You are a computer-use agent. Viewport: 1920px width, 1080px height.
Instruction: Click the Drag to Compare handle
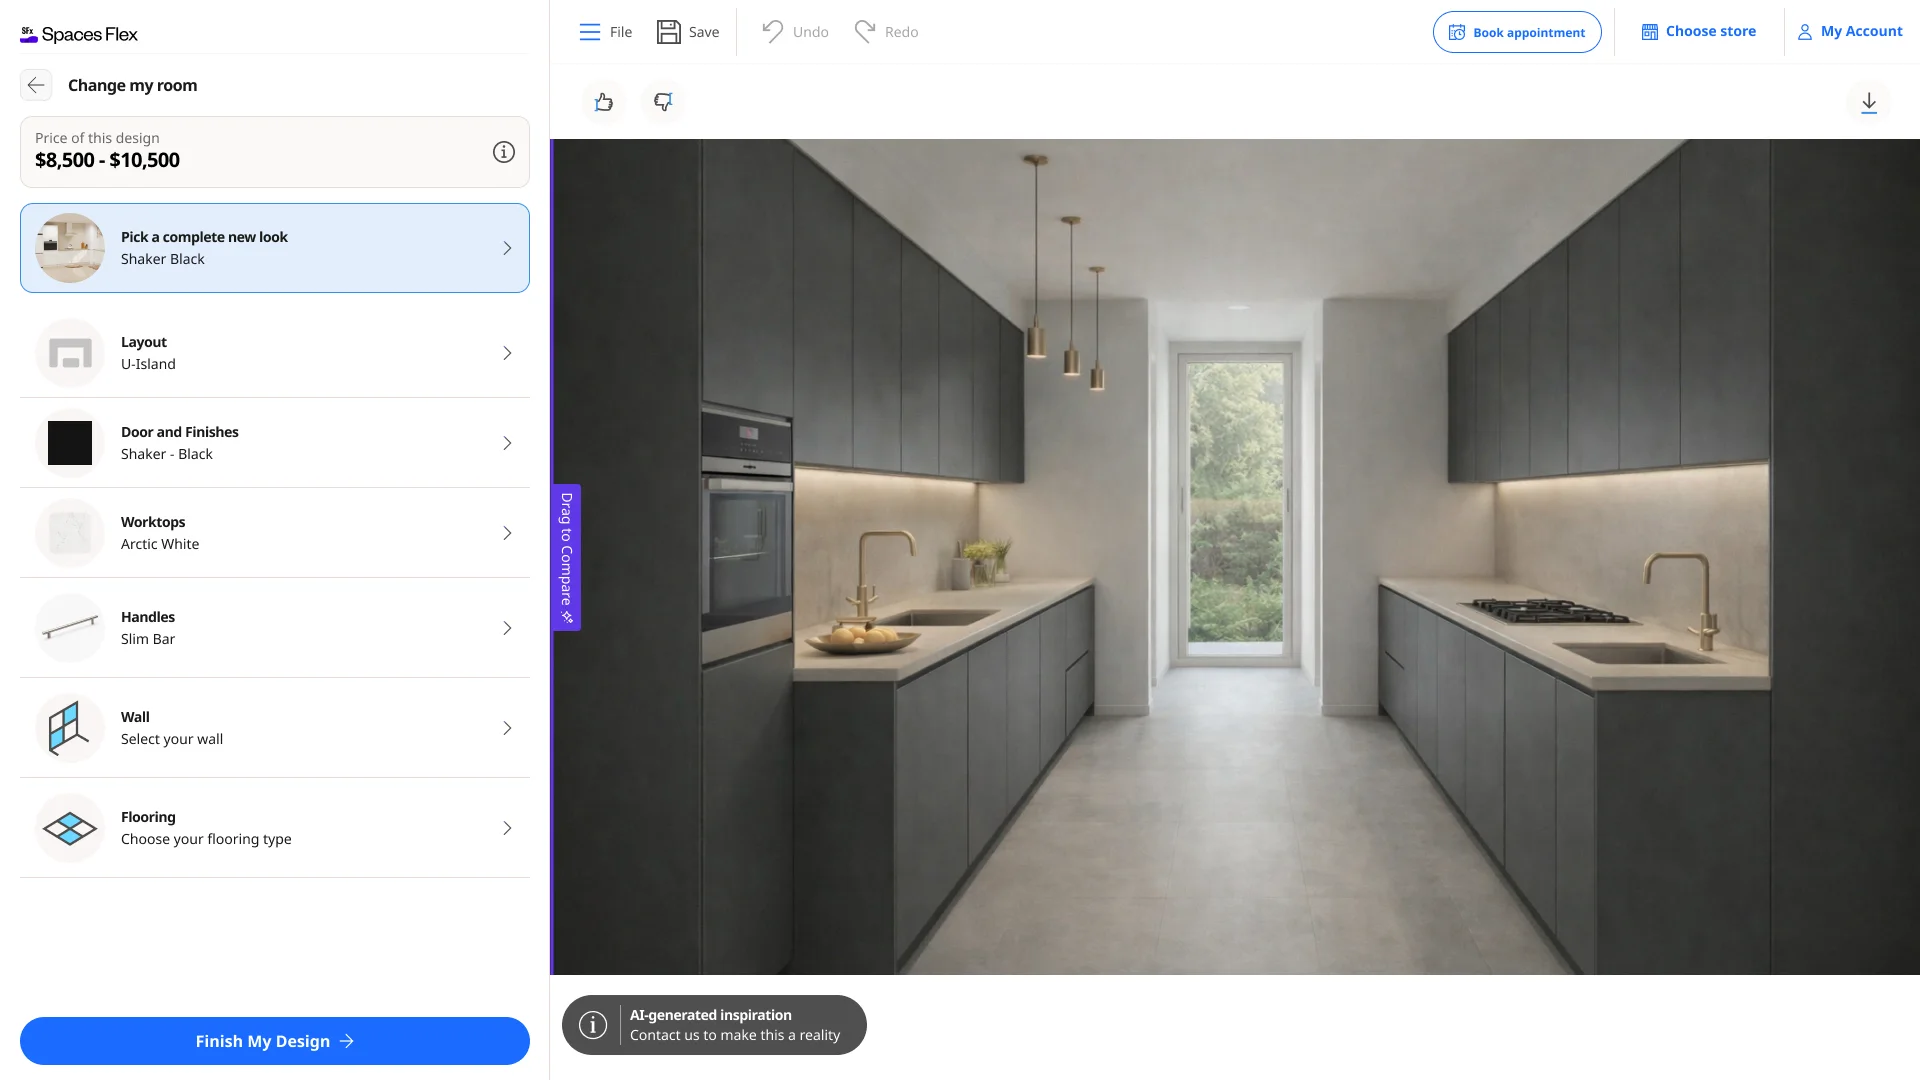click(x=566, y=557)
